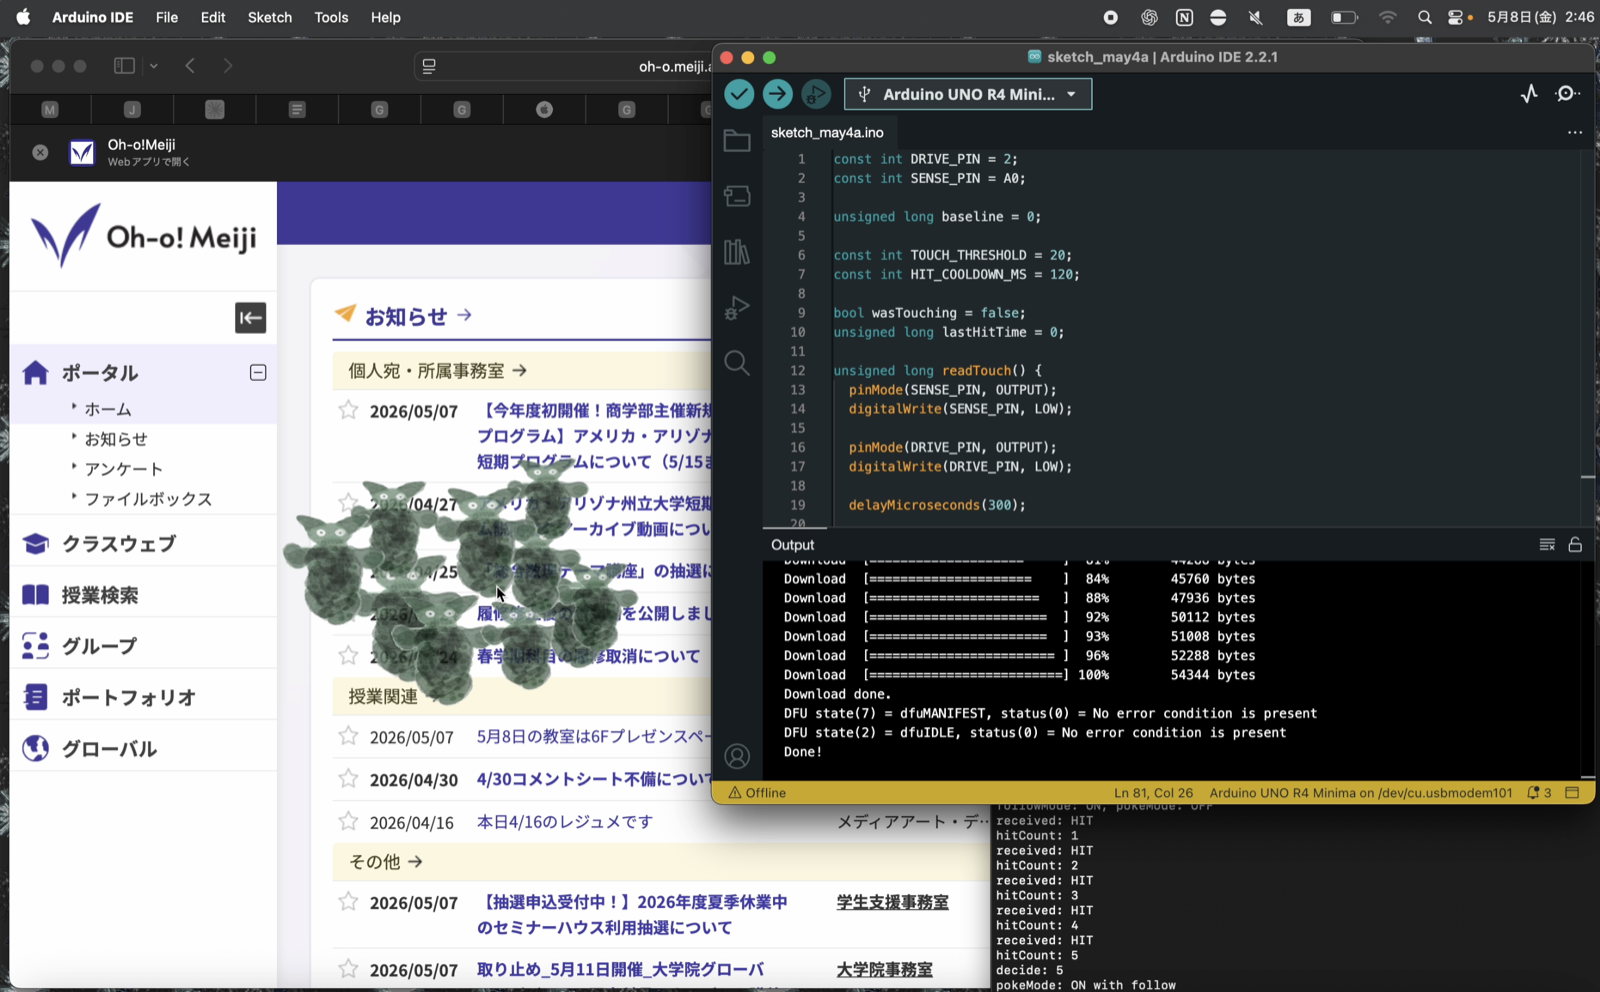Open the Tools menu

[331, 17]
